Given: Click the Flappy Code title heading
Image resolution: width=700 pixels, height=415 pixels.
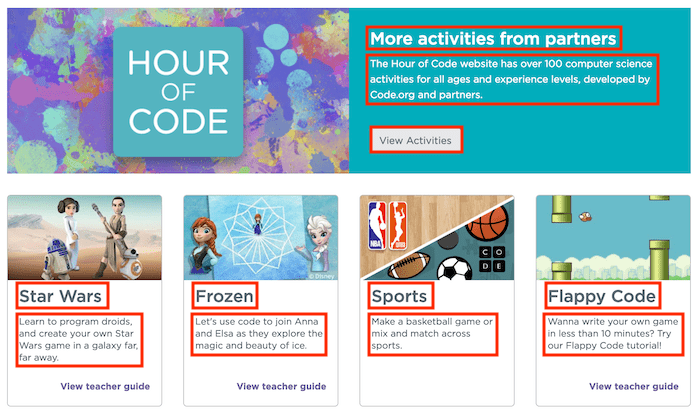Looking at the screenshot, I should point(602,296).
